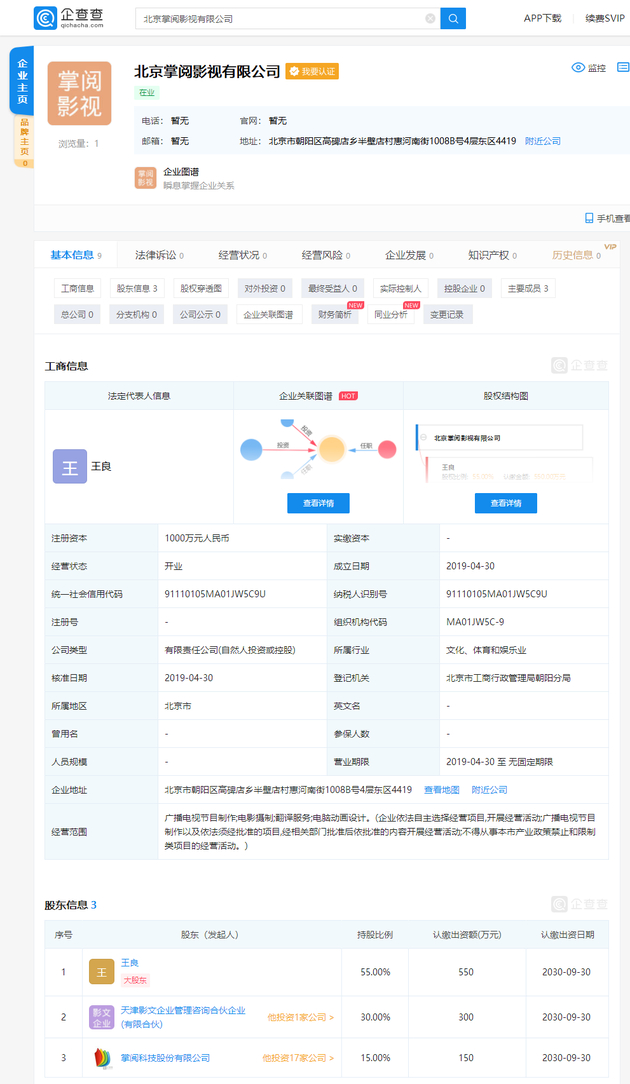
Task: Click legal representative name 王良
Action: (101, 467)
